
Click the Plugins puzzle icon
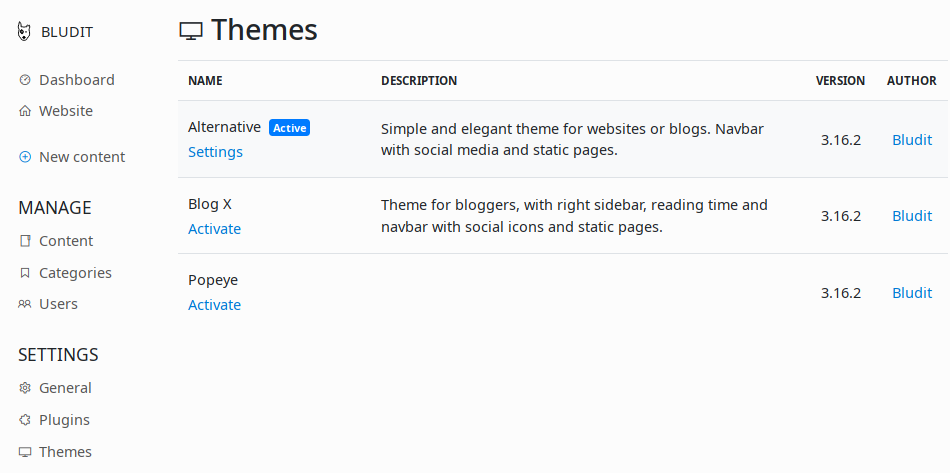coord(25,420)
